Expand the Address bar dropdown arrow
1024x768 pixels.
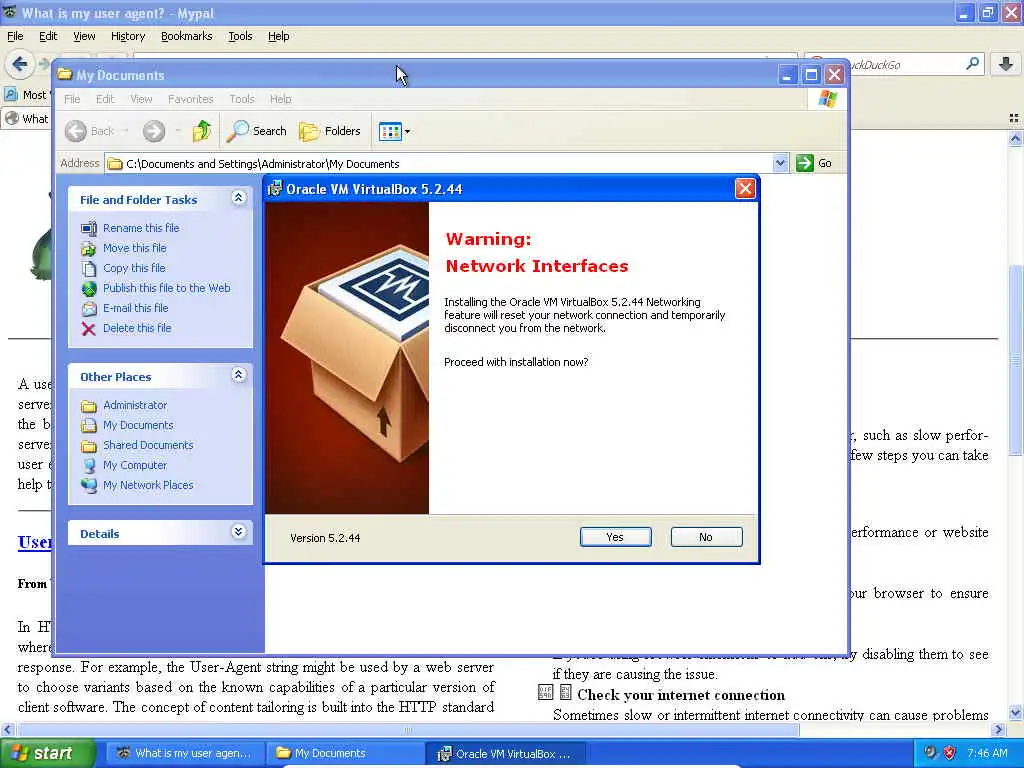pyautogui.click(x=780, y=163)
